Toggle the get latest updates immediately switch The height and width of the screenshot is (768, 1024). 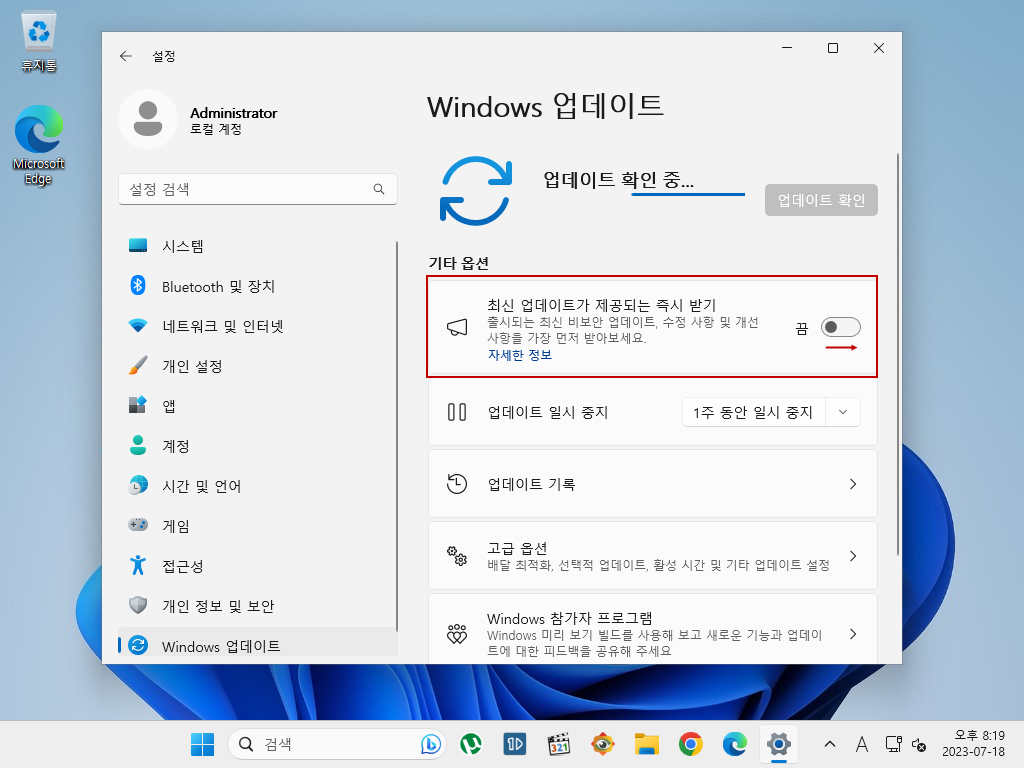coord(840,327)
